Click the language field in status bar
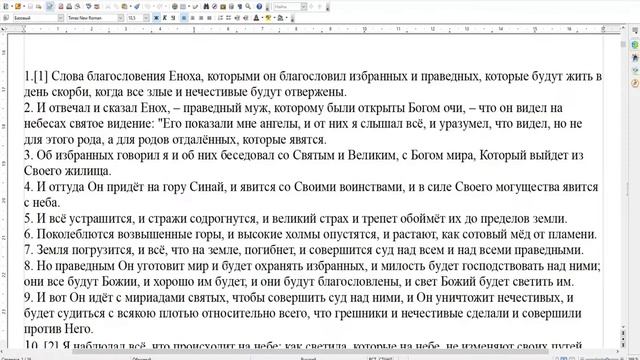Image resolution: width=640 pixels, height=360 pixels. 308,358
